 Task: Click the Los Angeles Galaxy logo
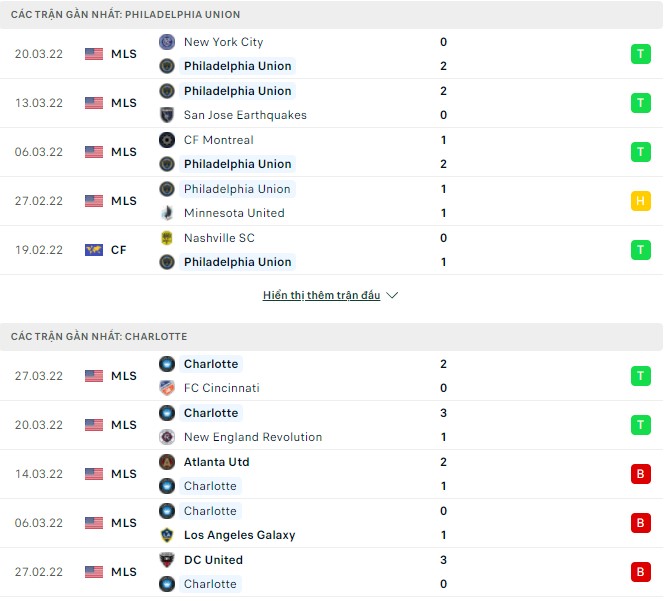pos(167,535)
